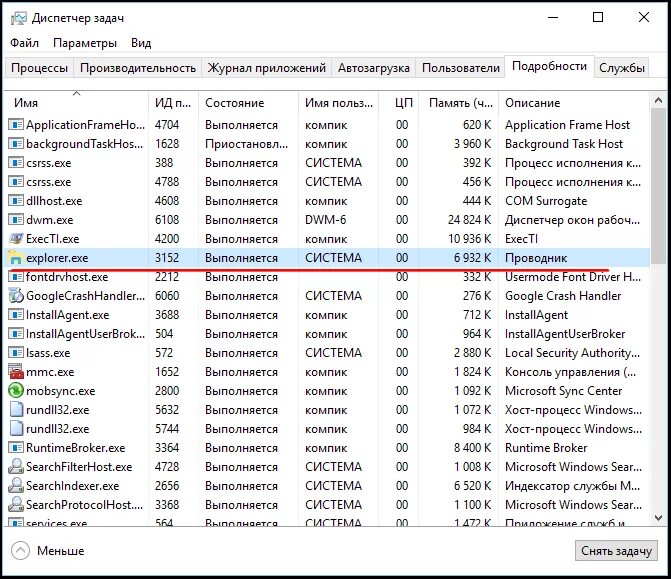This screenshot has height=579, width=671.
Task: Sort by the ЦП column header
Action: point(399,103)
